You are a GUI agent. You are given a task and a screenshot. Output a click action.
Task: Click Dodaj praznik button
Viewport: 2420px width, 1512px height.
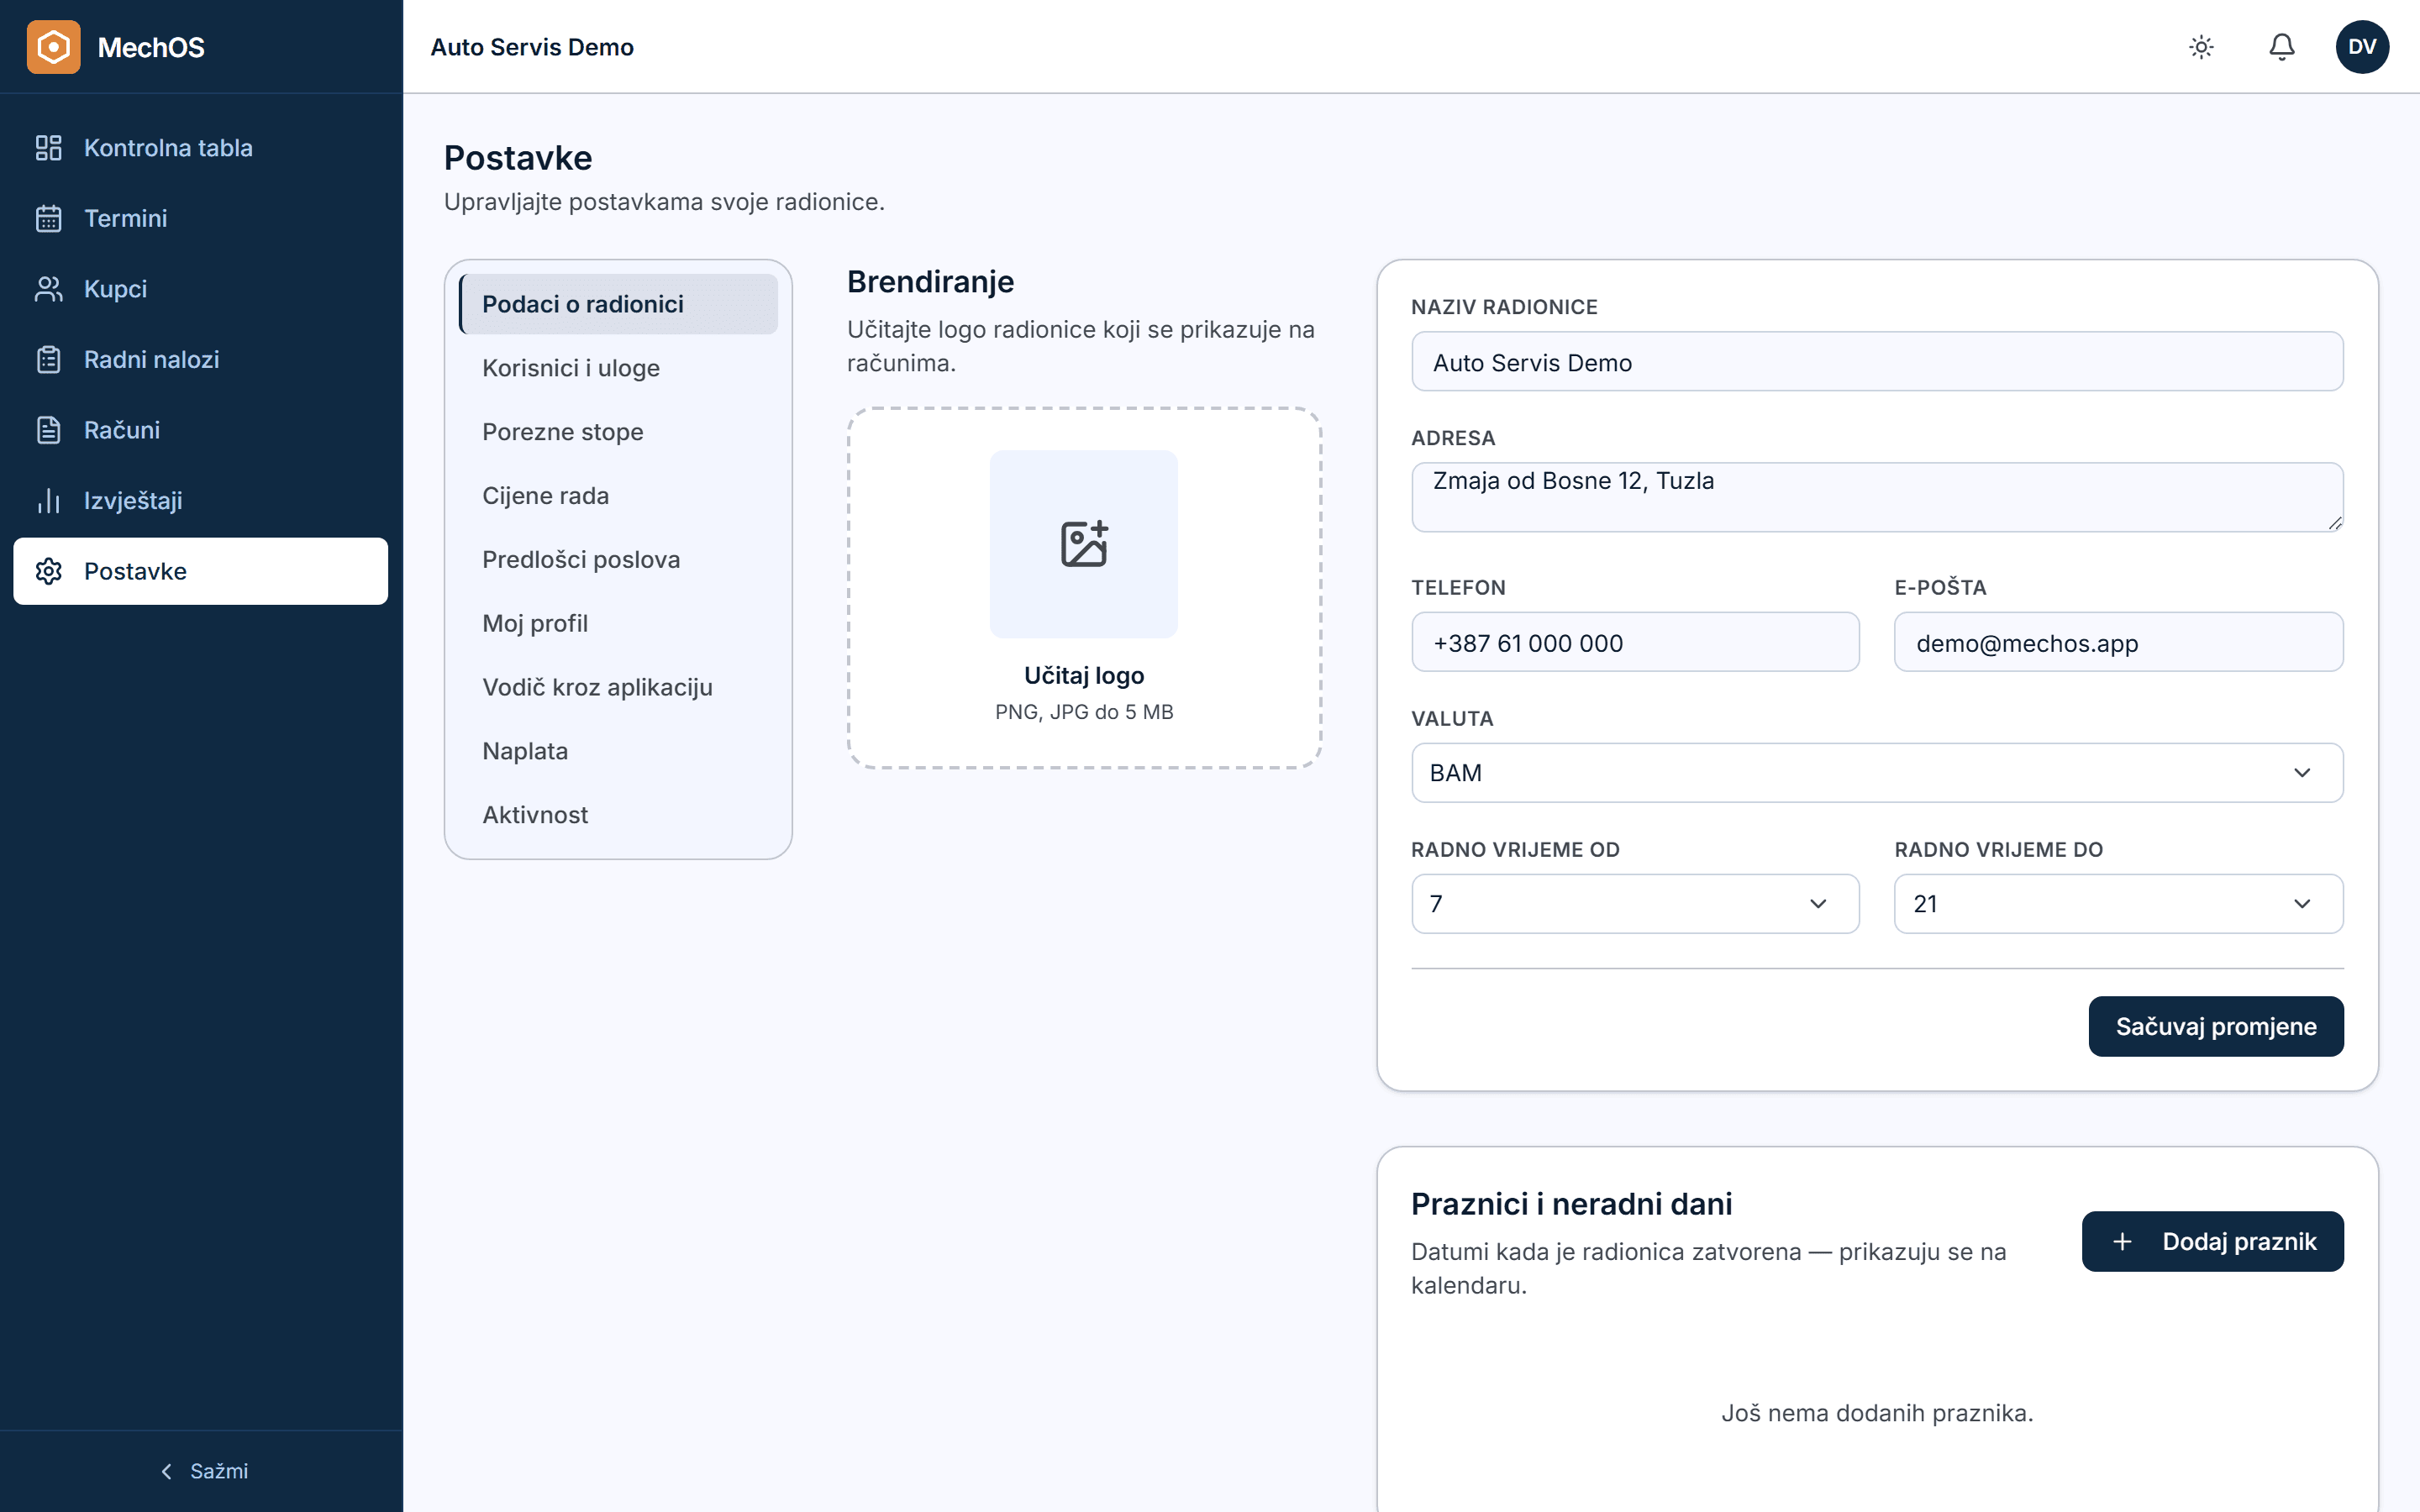click(x=2213, y=1241)
